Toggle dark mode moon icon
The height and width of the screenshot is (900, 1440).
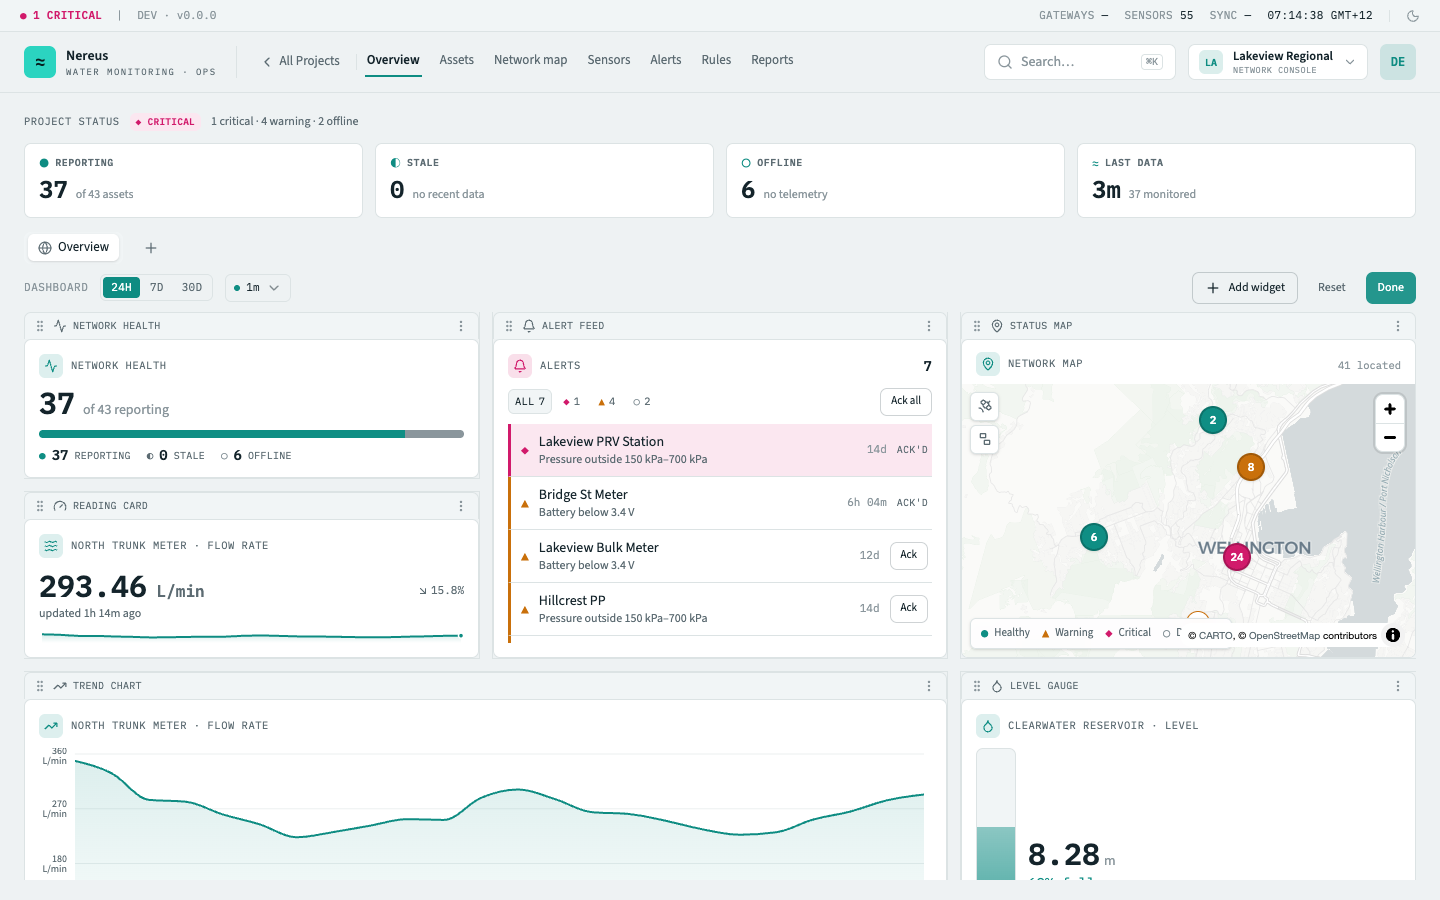[1413, 16]
